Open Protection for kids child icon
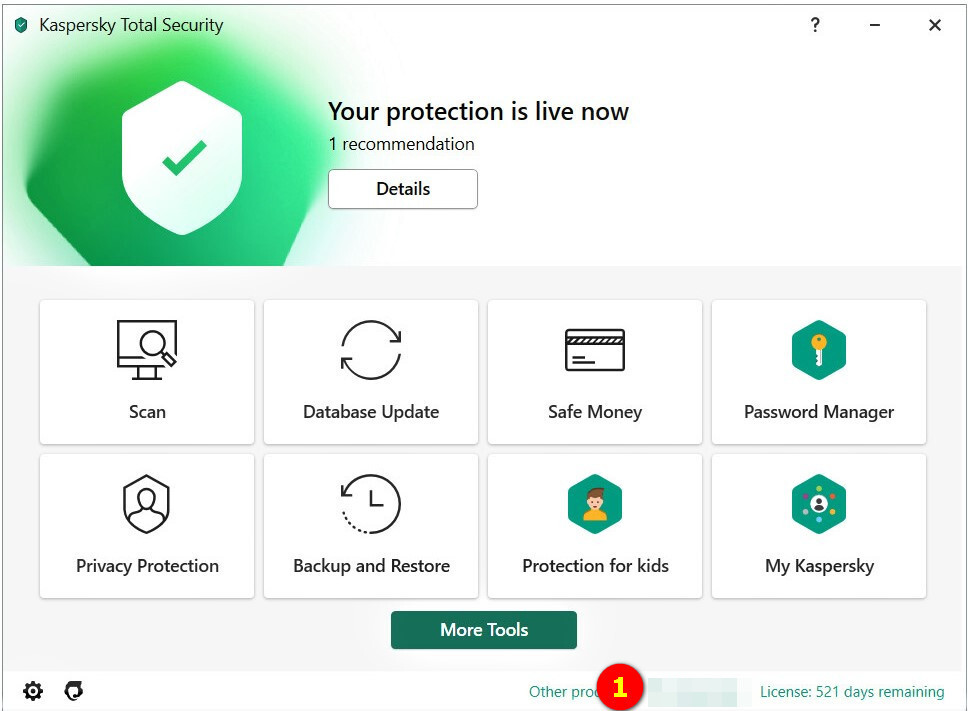Screen dimensions: 968x711 click(595, 504)
